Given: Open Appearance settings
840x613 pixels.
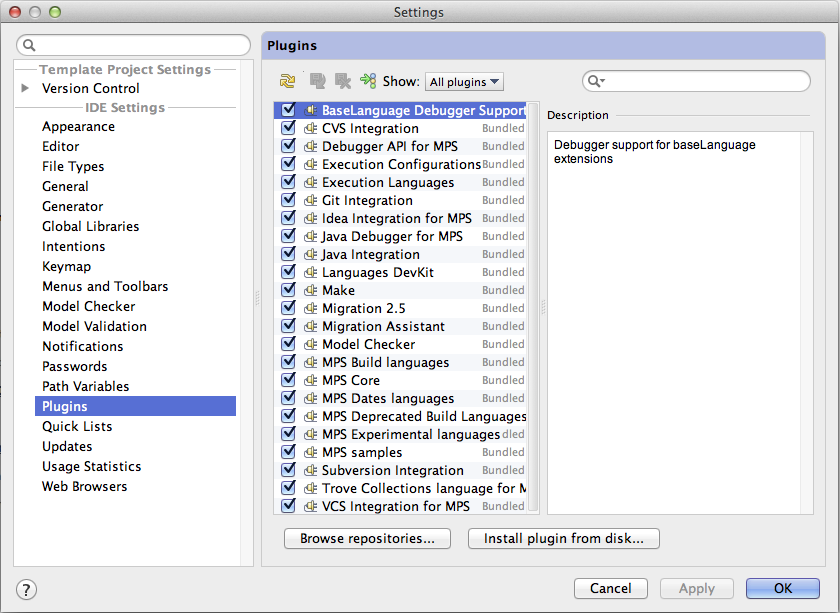Looking at the screenshot, I should pos(78,126).
